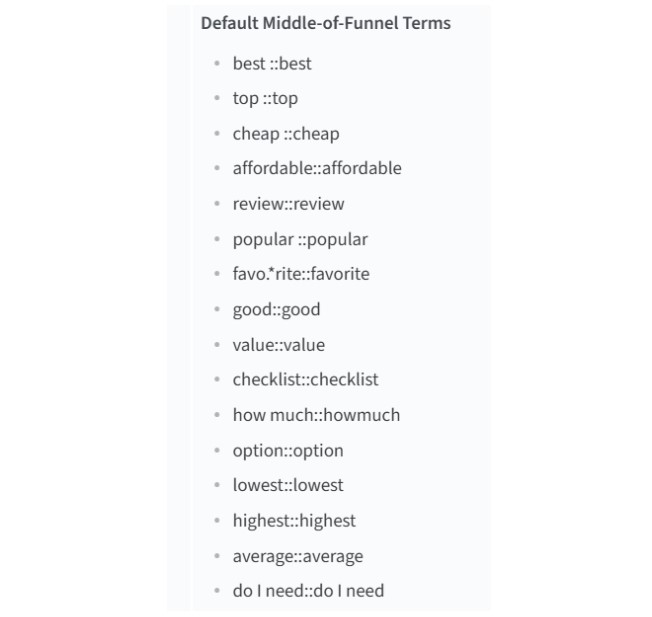This screenshot has height=617, width=652.
Task: Select the 'review::review' list item
Action: [289, 204]
